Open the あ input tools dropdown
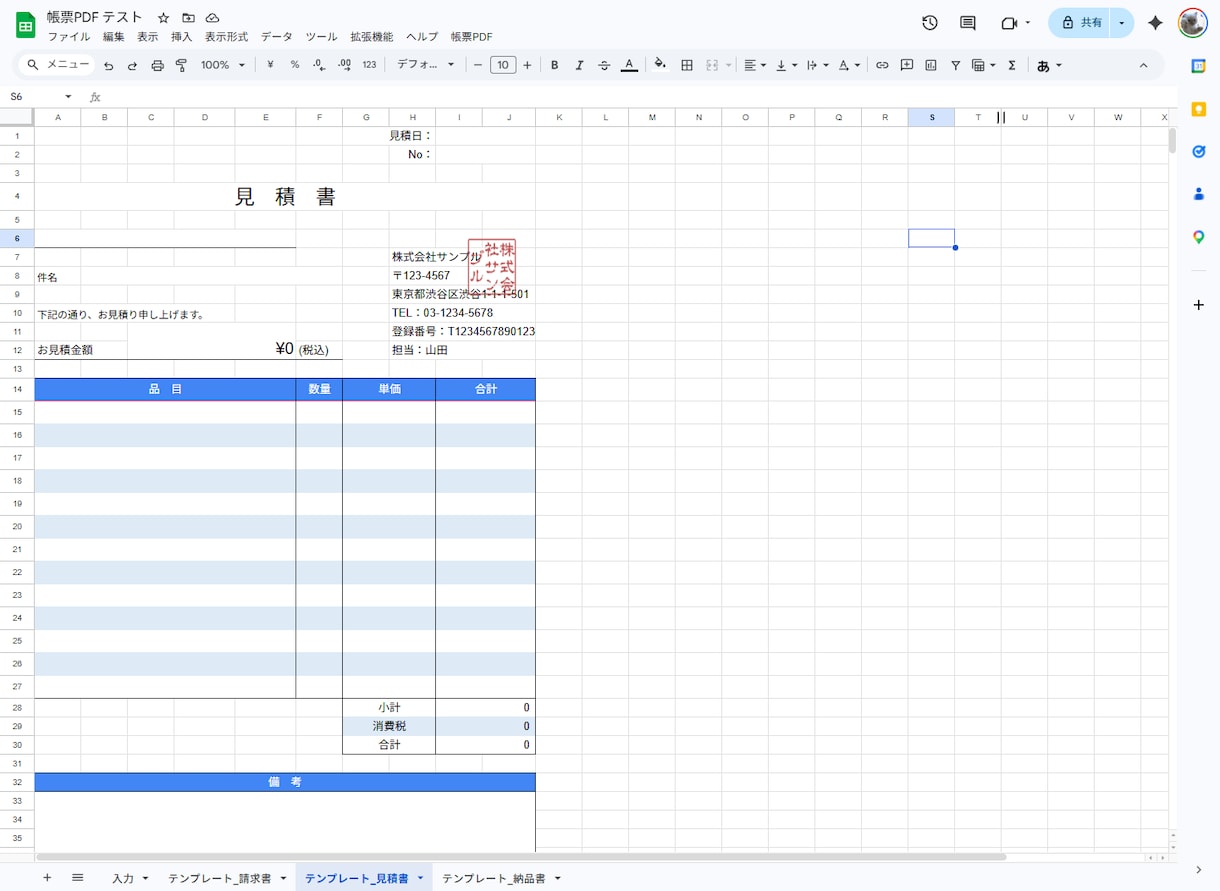This screenshot has width=1220, height=891. (1049, 65)
